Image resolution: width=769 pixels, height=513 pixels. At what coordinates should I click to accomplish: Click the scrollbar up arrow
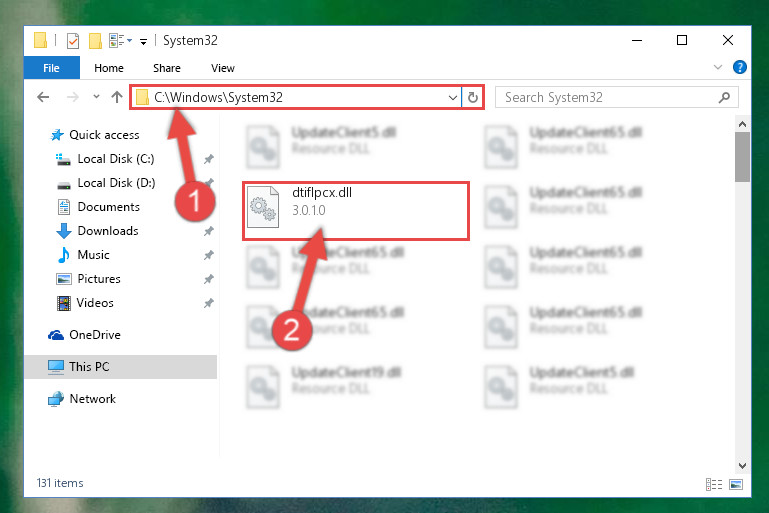coord(743,124)
